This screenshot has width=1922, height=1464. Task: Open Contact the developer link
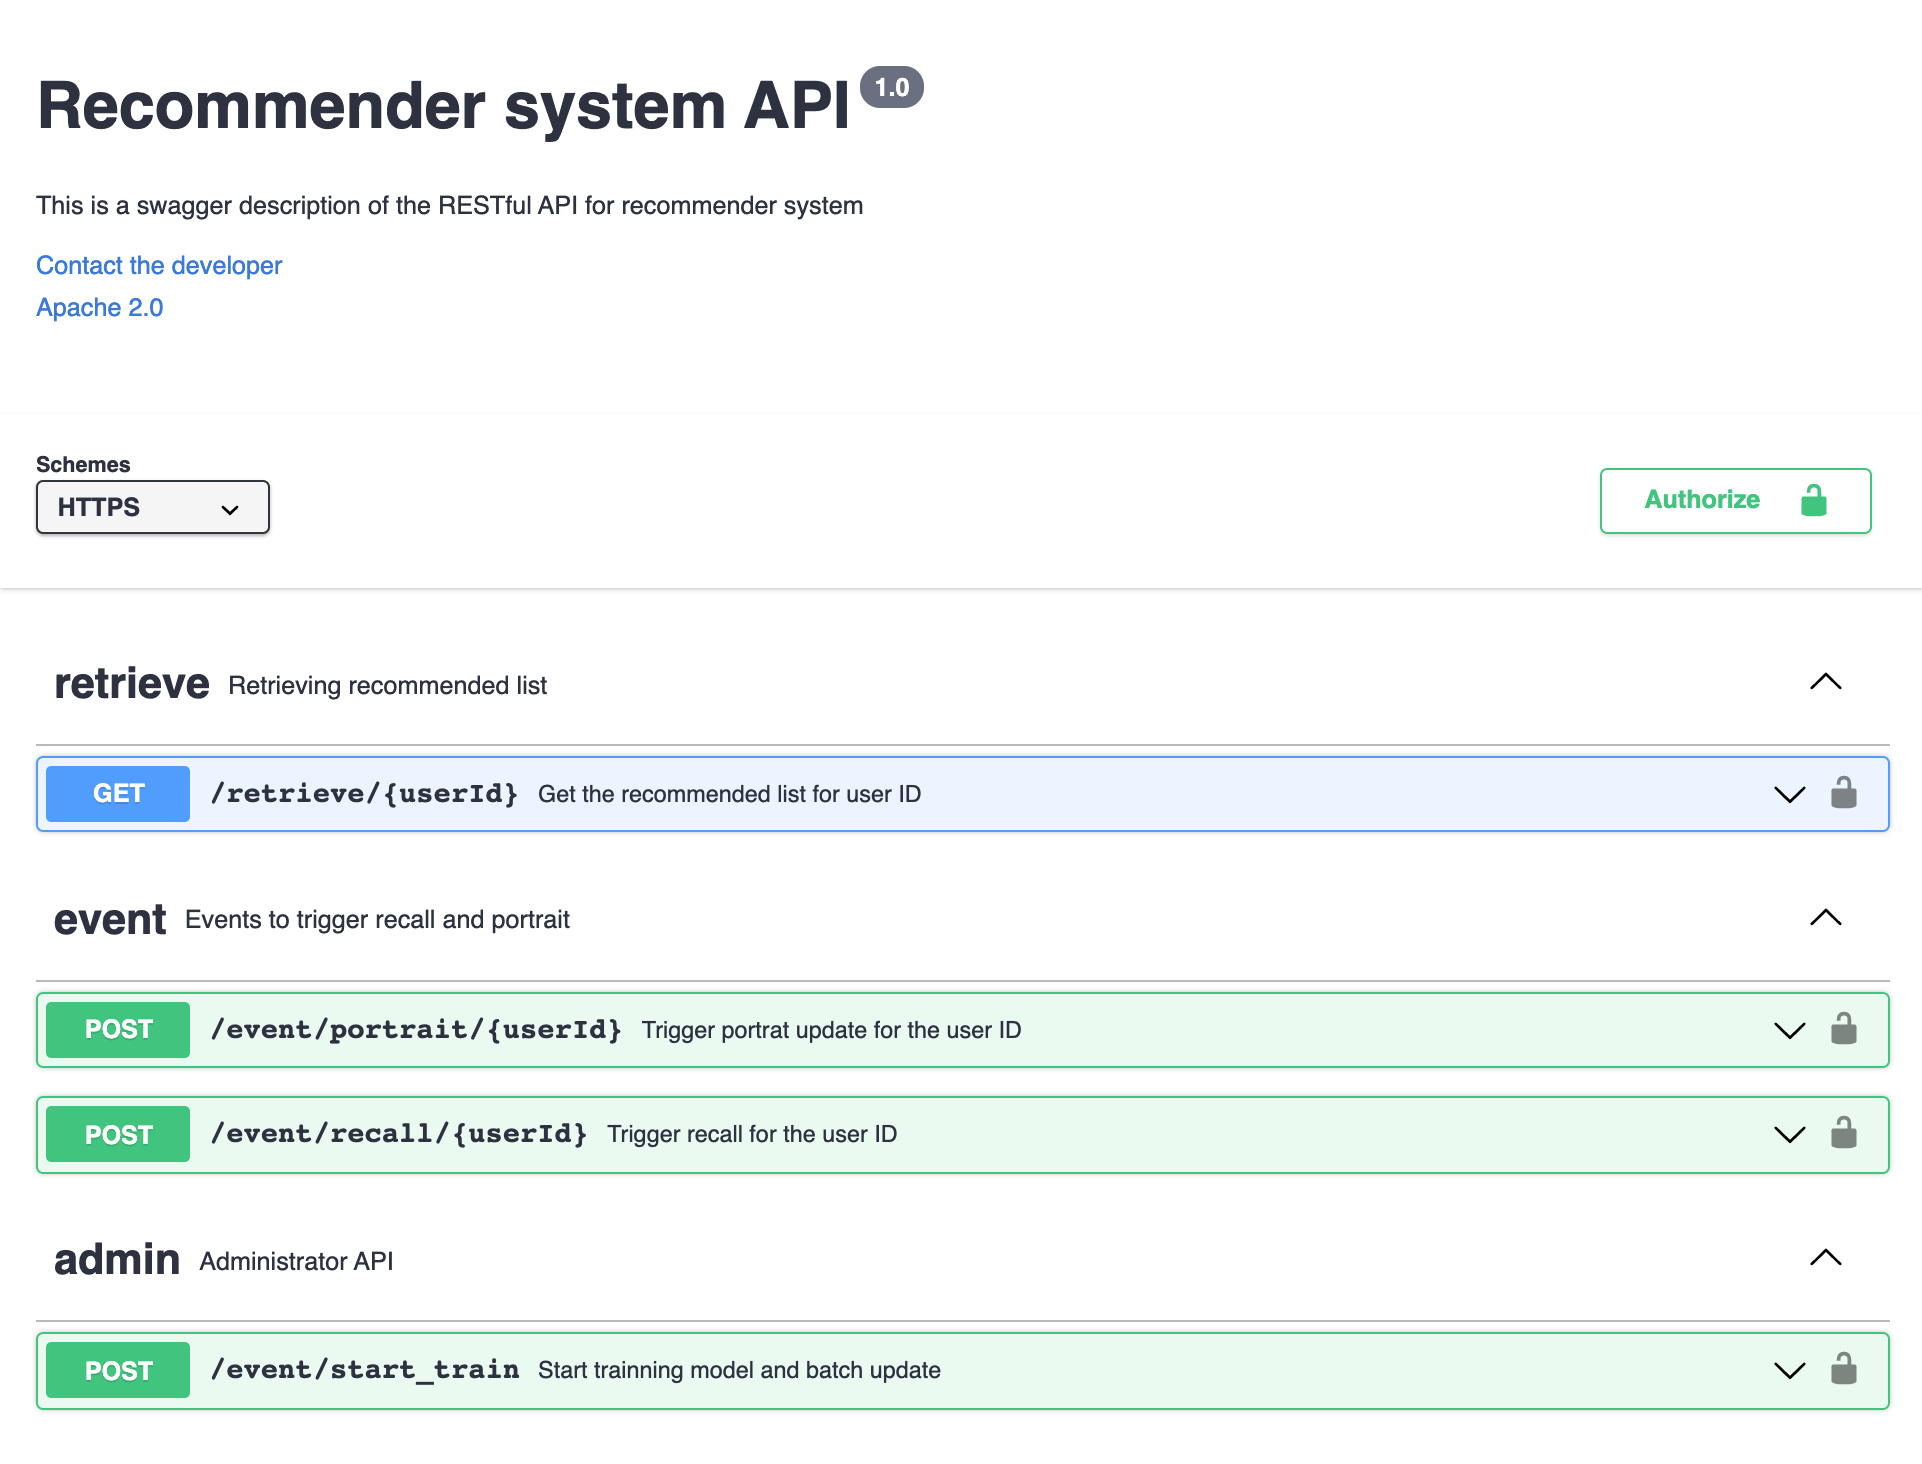click(158, 265)
